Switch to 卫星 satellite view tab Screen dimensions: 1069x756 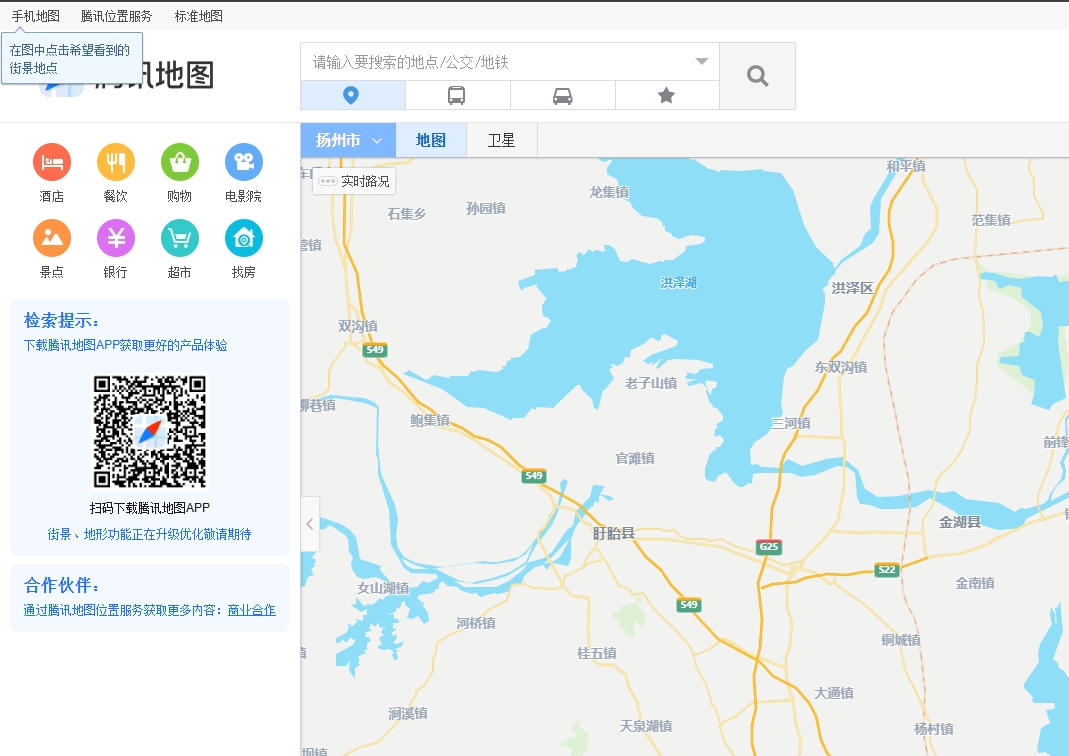click(x=502, y=140)
